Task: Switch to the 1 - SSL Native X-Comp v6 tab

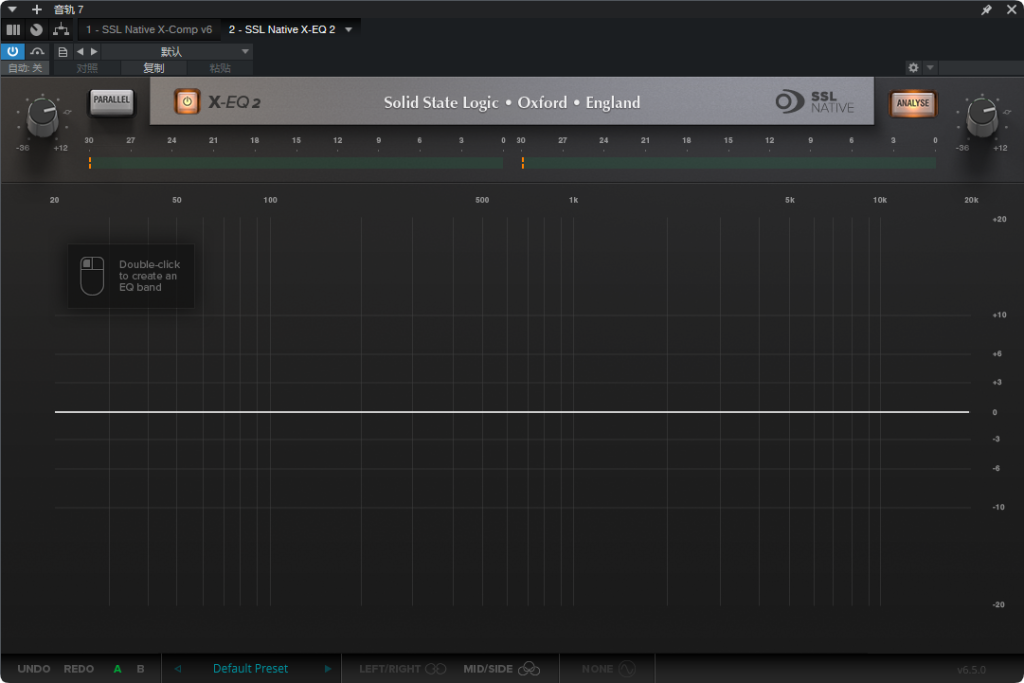Action: (149, 29)
